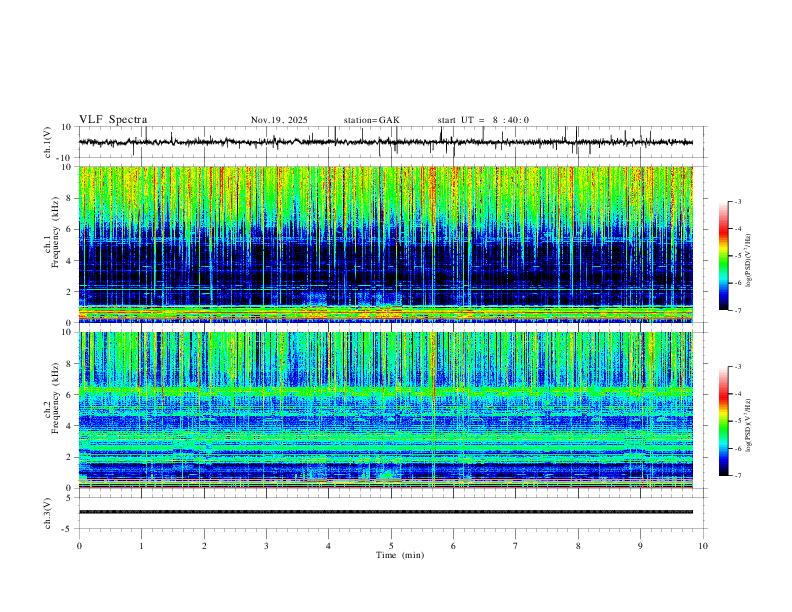Click the "-3" tick on ch.2 colorbar
792x612 pixels.
point(737,367)
